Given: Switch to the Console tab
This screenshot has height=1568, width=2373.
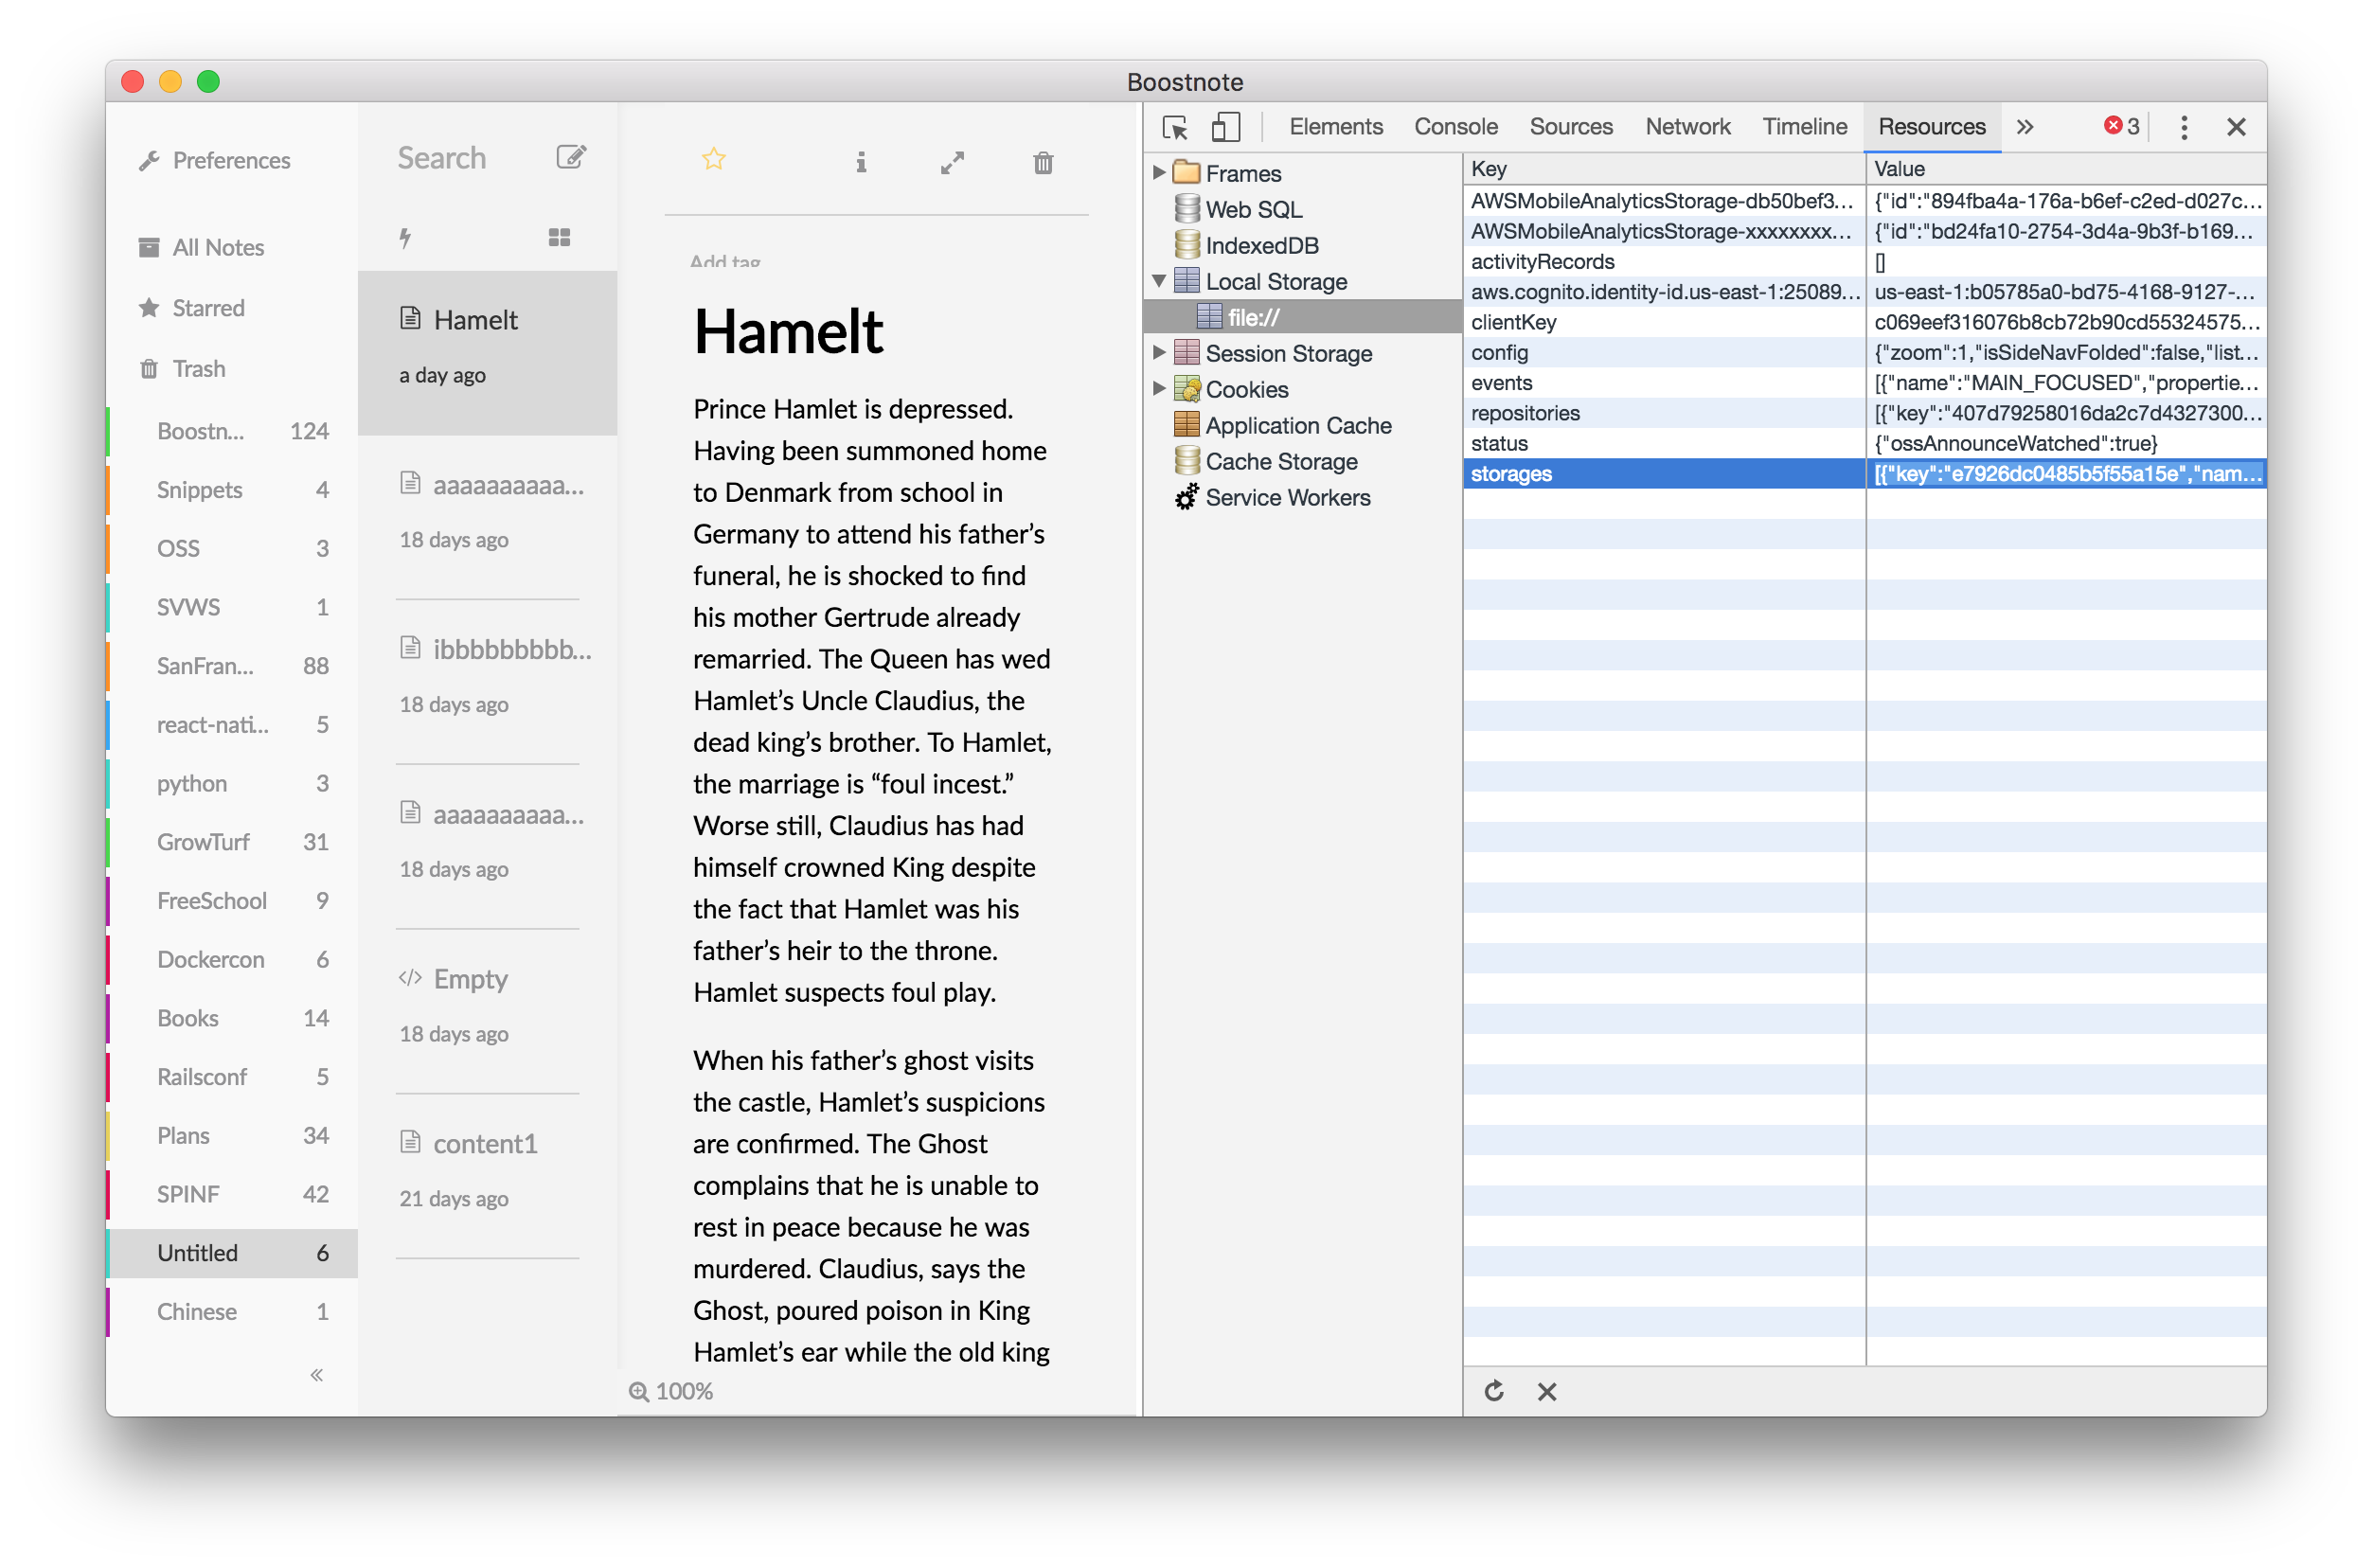Looking at the screenshot, I should click(1455, 127).
